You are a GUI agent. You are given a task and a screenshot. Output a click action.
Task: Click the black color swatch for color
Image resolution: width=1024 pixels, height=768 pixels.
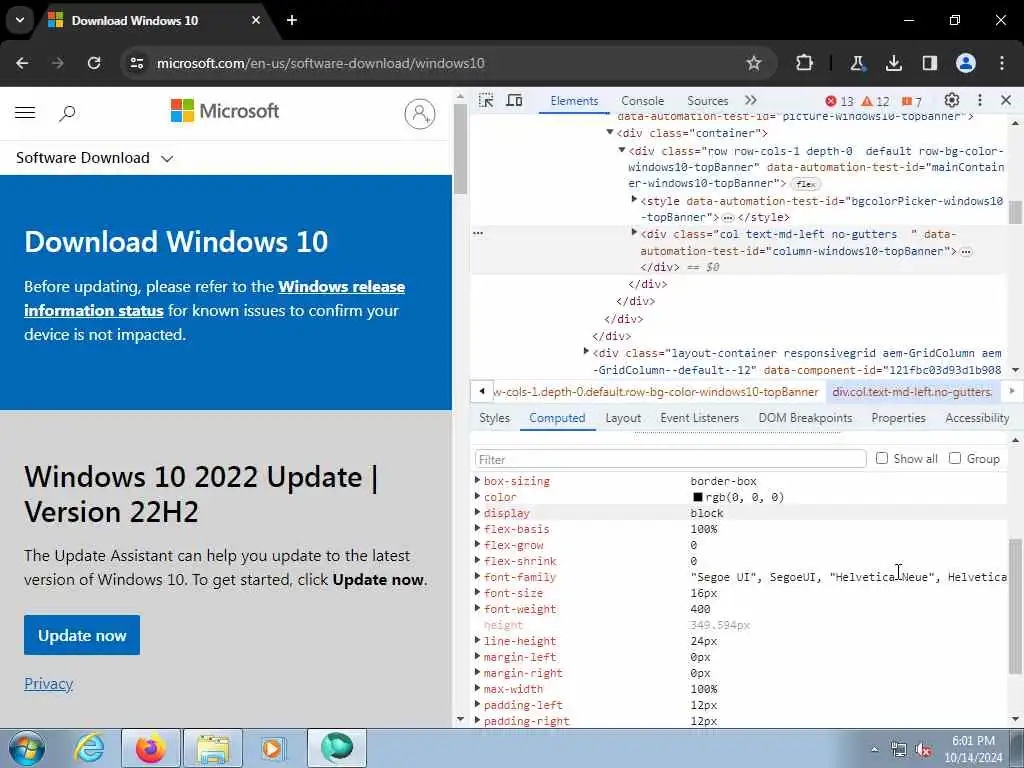tap(697, 497)
